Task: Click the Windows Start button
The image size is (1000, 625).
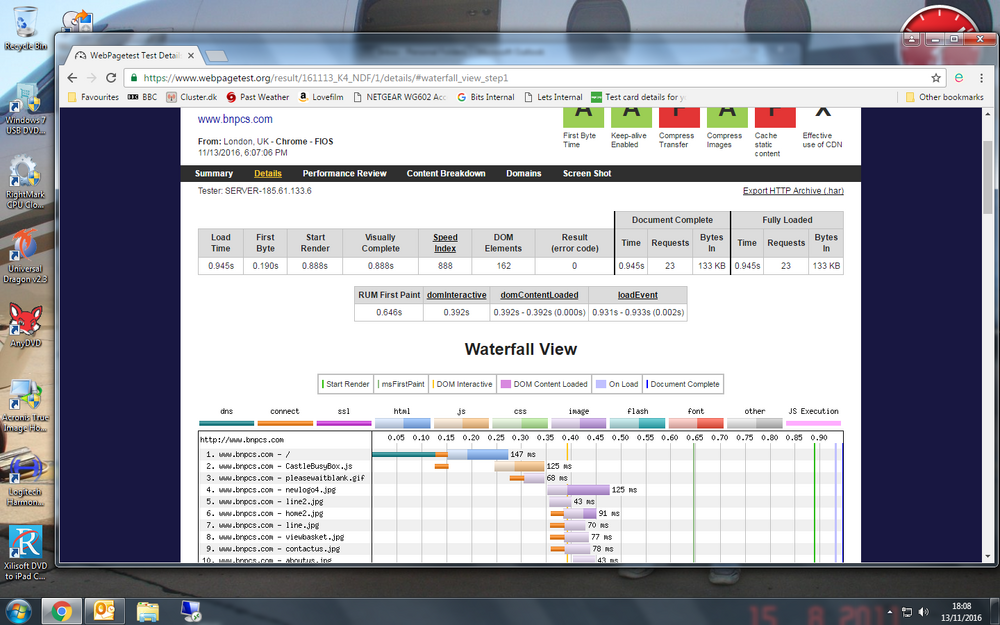Action: (x=17, y=612)
